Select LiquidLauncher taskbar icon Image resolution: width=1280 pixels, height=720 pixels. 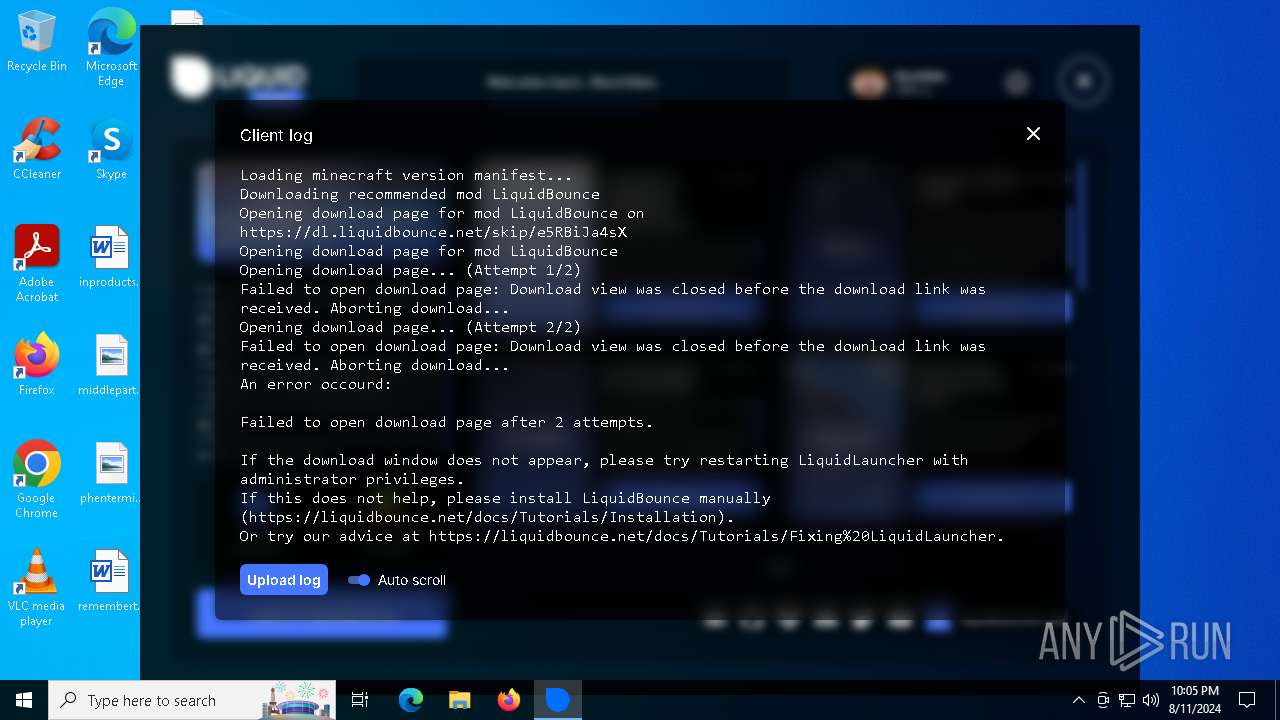(558, 700)
